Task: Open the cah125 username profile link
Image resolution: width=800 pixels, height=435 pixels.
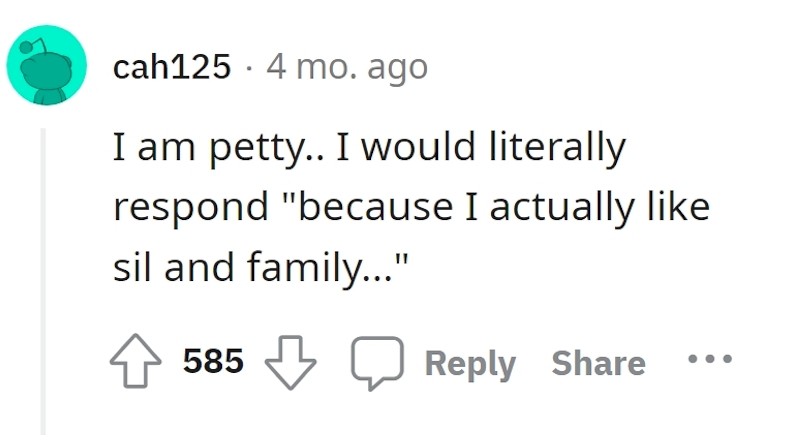Action: (x=172, y=67)
